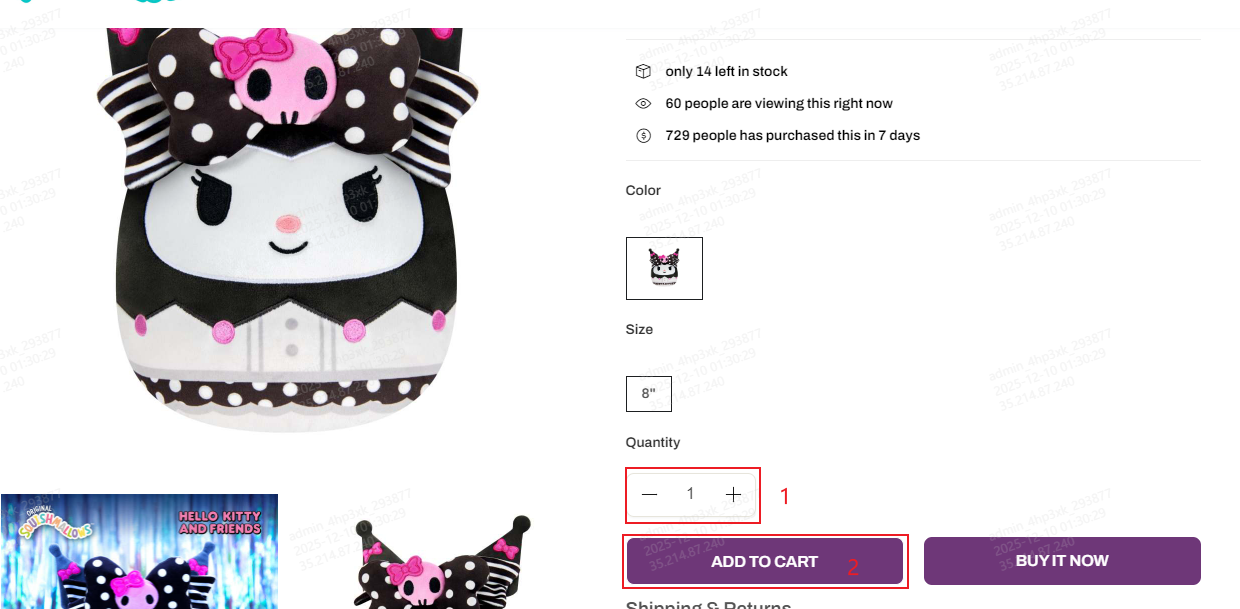Click the plus icon to increase quantity
Viewport: 1240px width, 609px height.
click(x=734, y=494)
